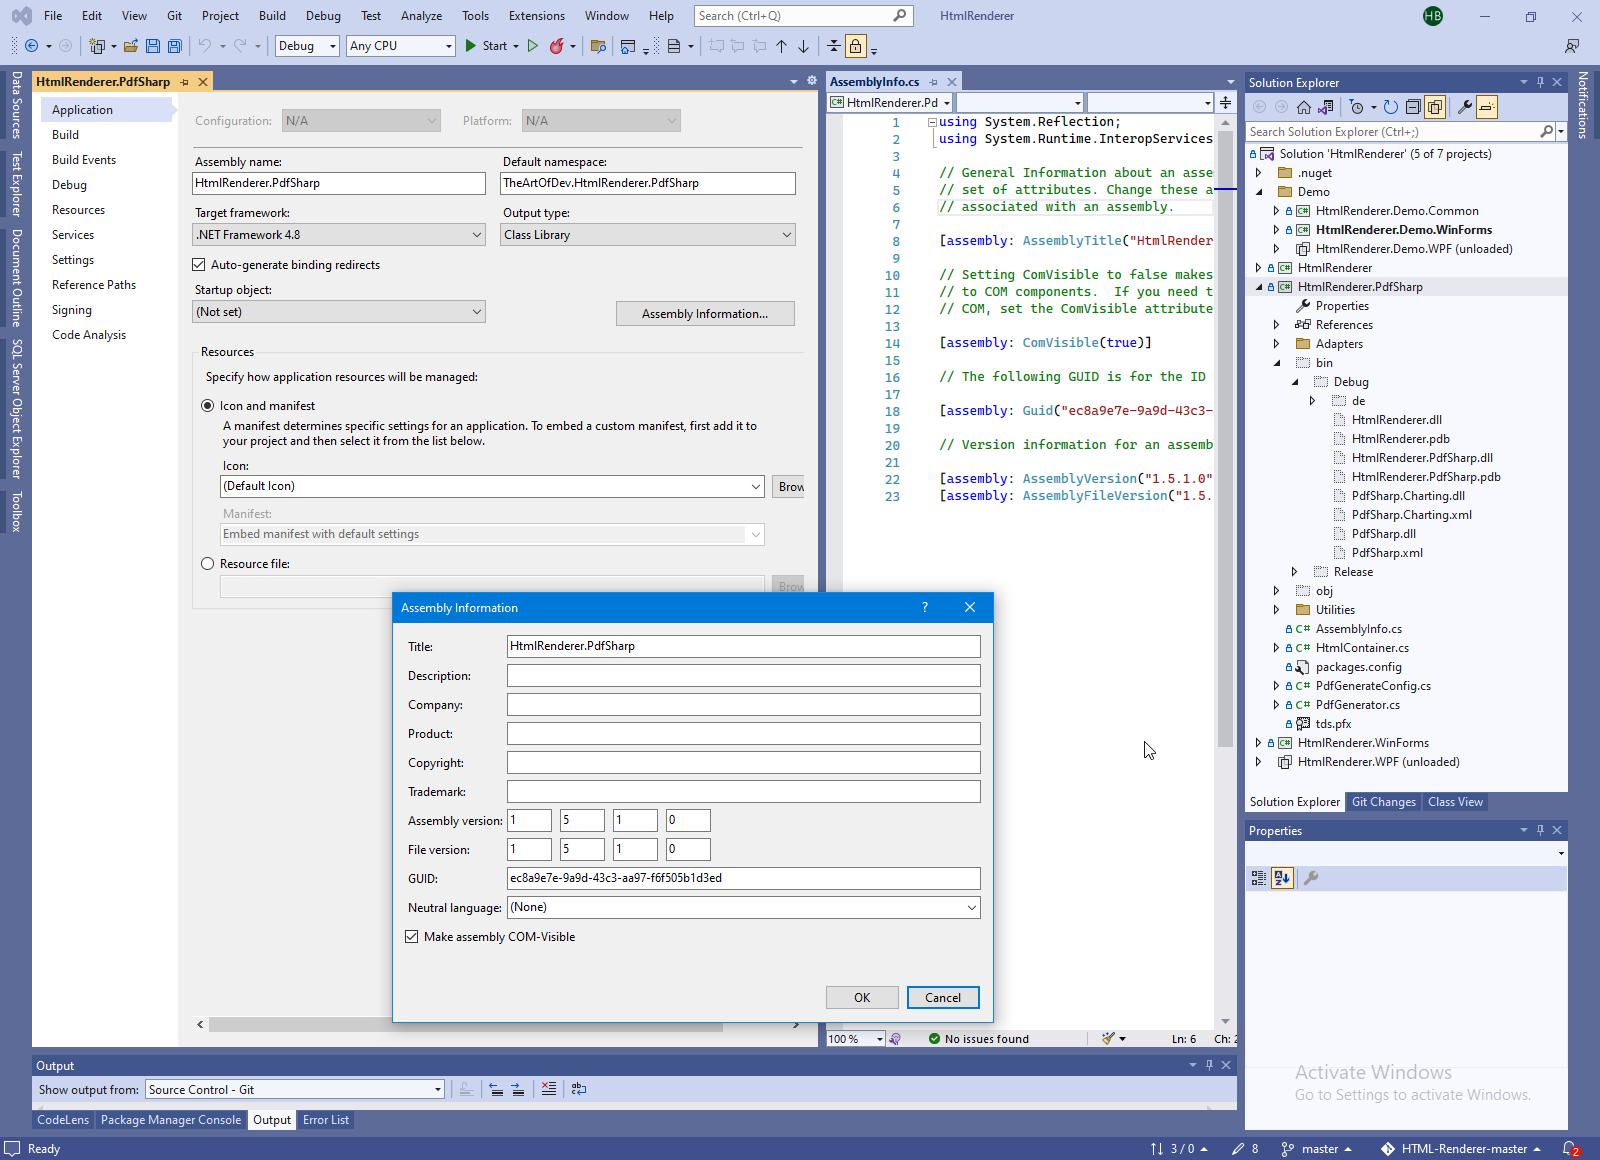Click Collapse All in Solution Explorer toolbar

tap(1413, 107)
